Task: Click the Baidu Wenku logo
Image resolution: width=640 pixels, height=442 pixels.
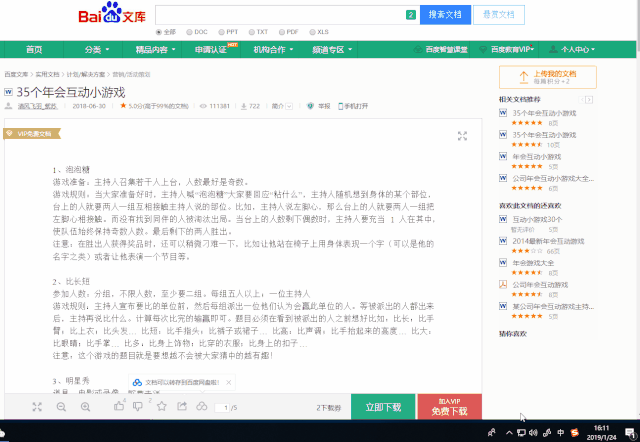Action: pyautogui.click(x=112, y=13)
